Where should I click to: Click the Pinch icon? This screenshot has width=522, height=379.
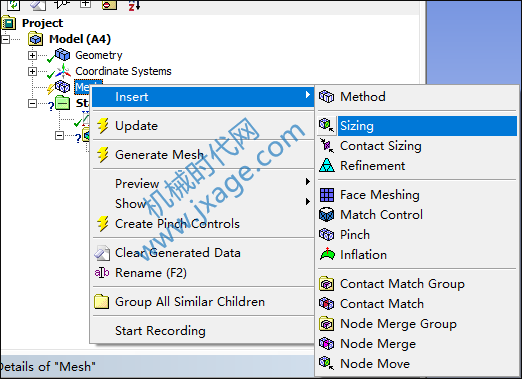(x=327, y=235)
